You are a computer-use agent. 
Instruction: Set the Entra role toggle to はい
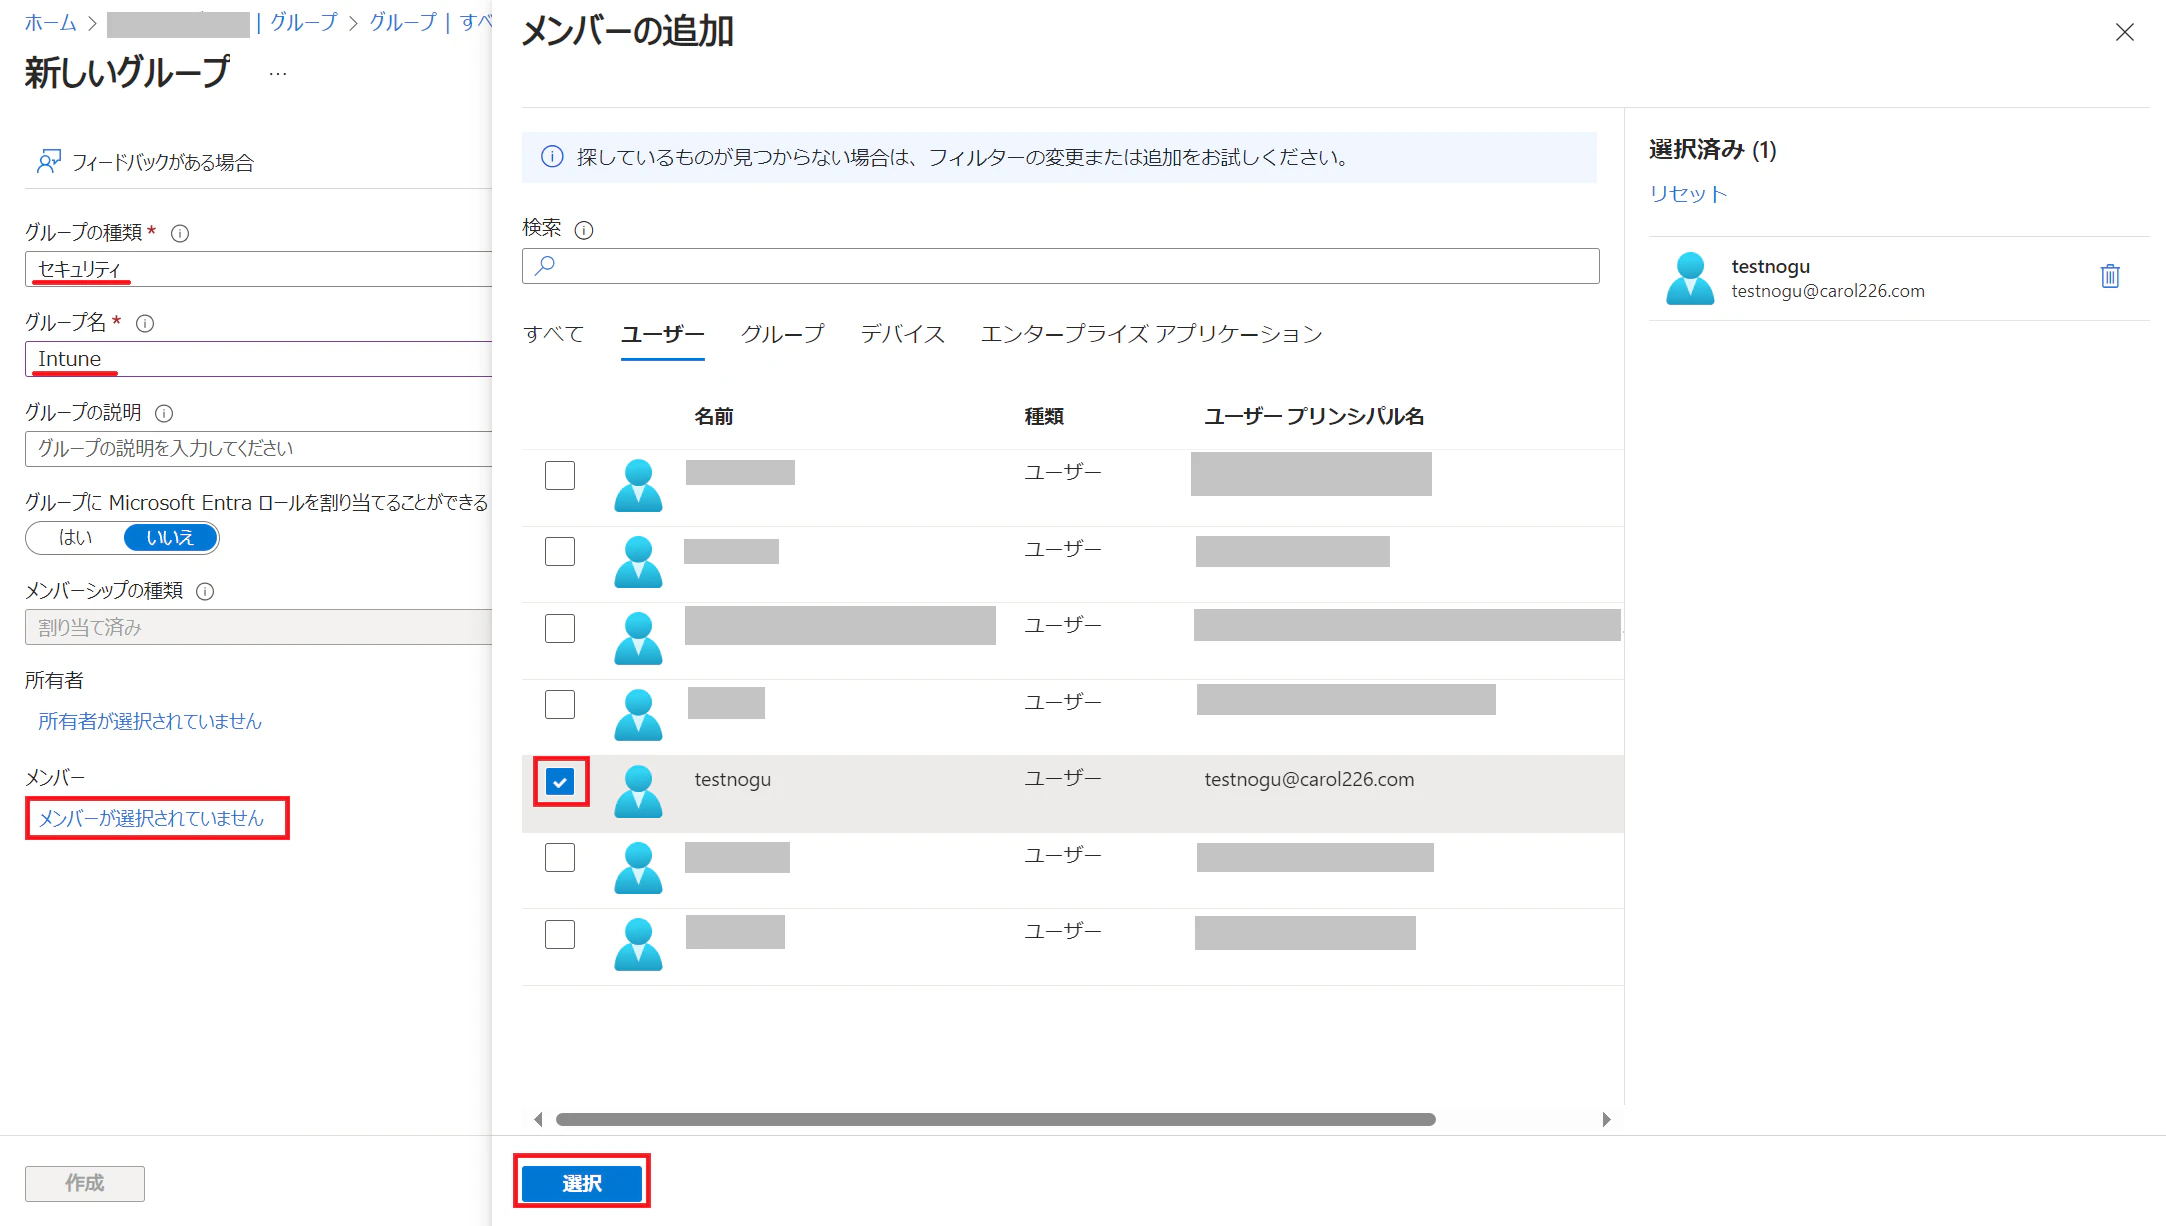tap(76, 538)
